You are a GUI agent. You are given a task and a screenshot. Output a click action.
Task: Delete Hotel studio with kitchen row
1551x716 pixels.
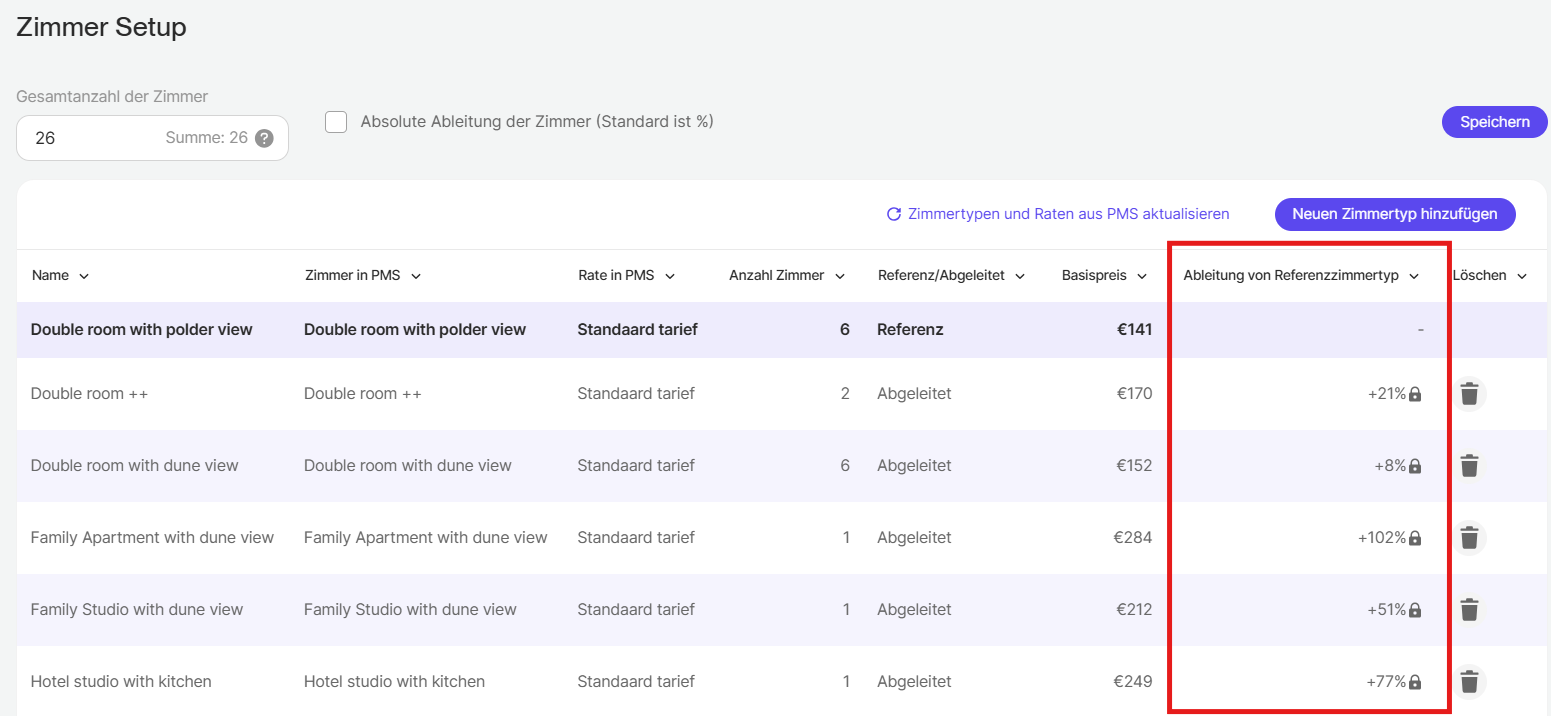tap(1468, 682)
